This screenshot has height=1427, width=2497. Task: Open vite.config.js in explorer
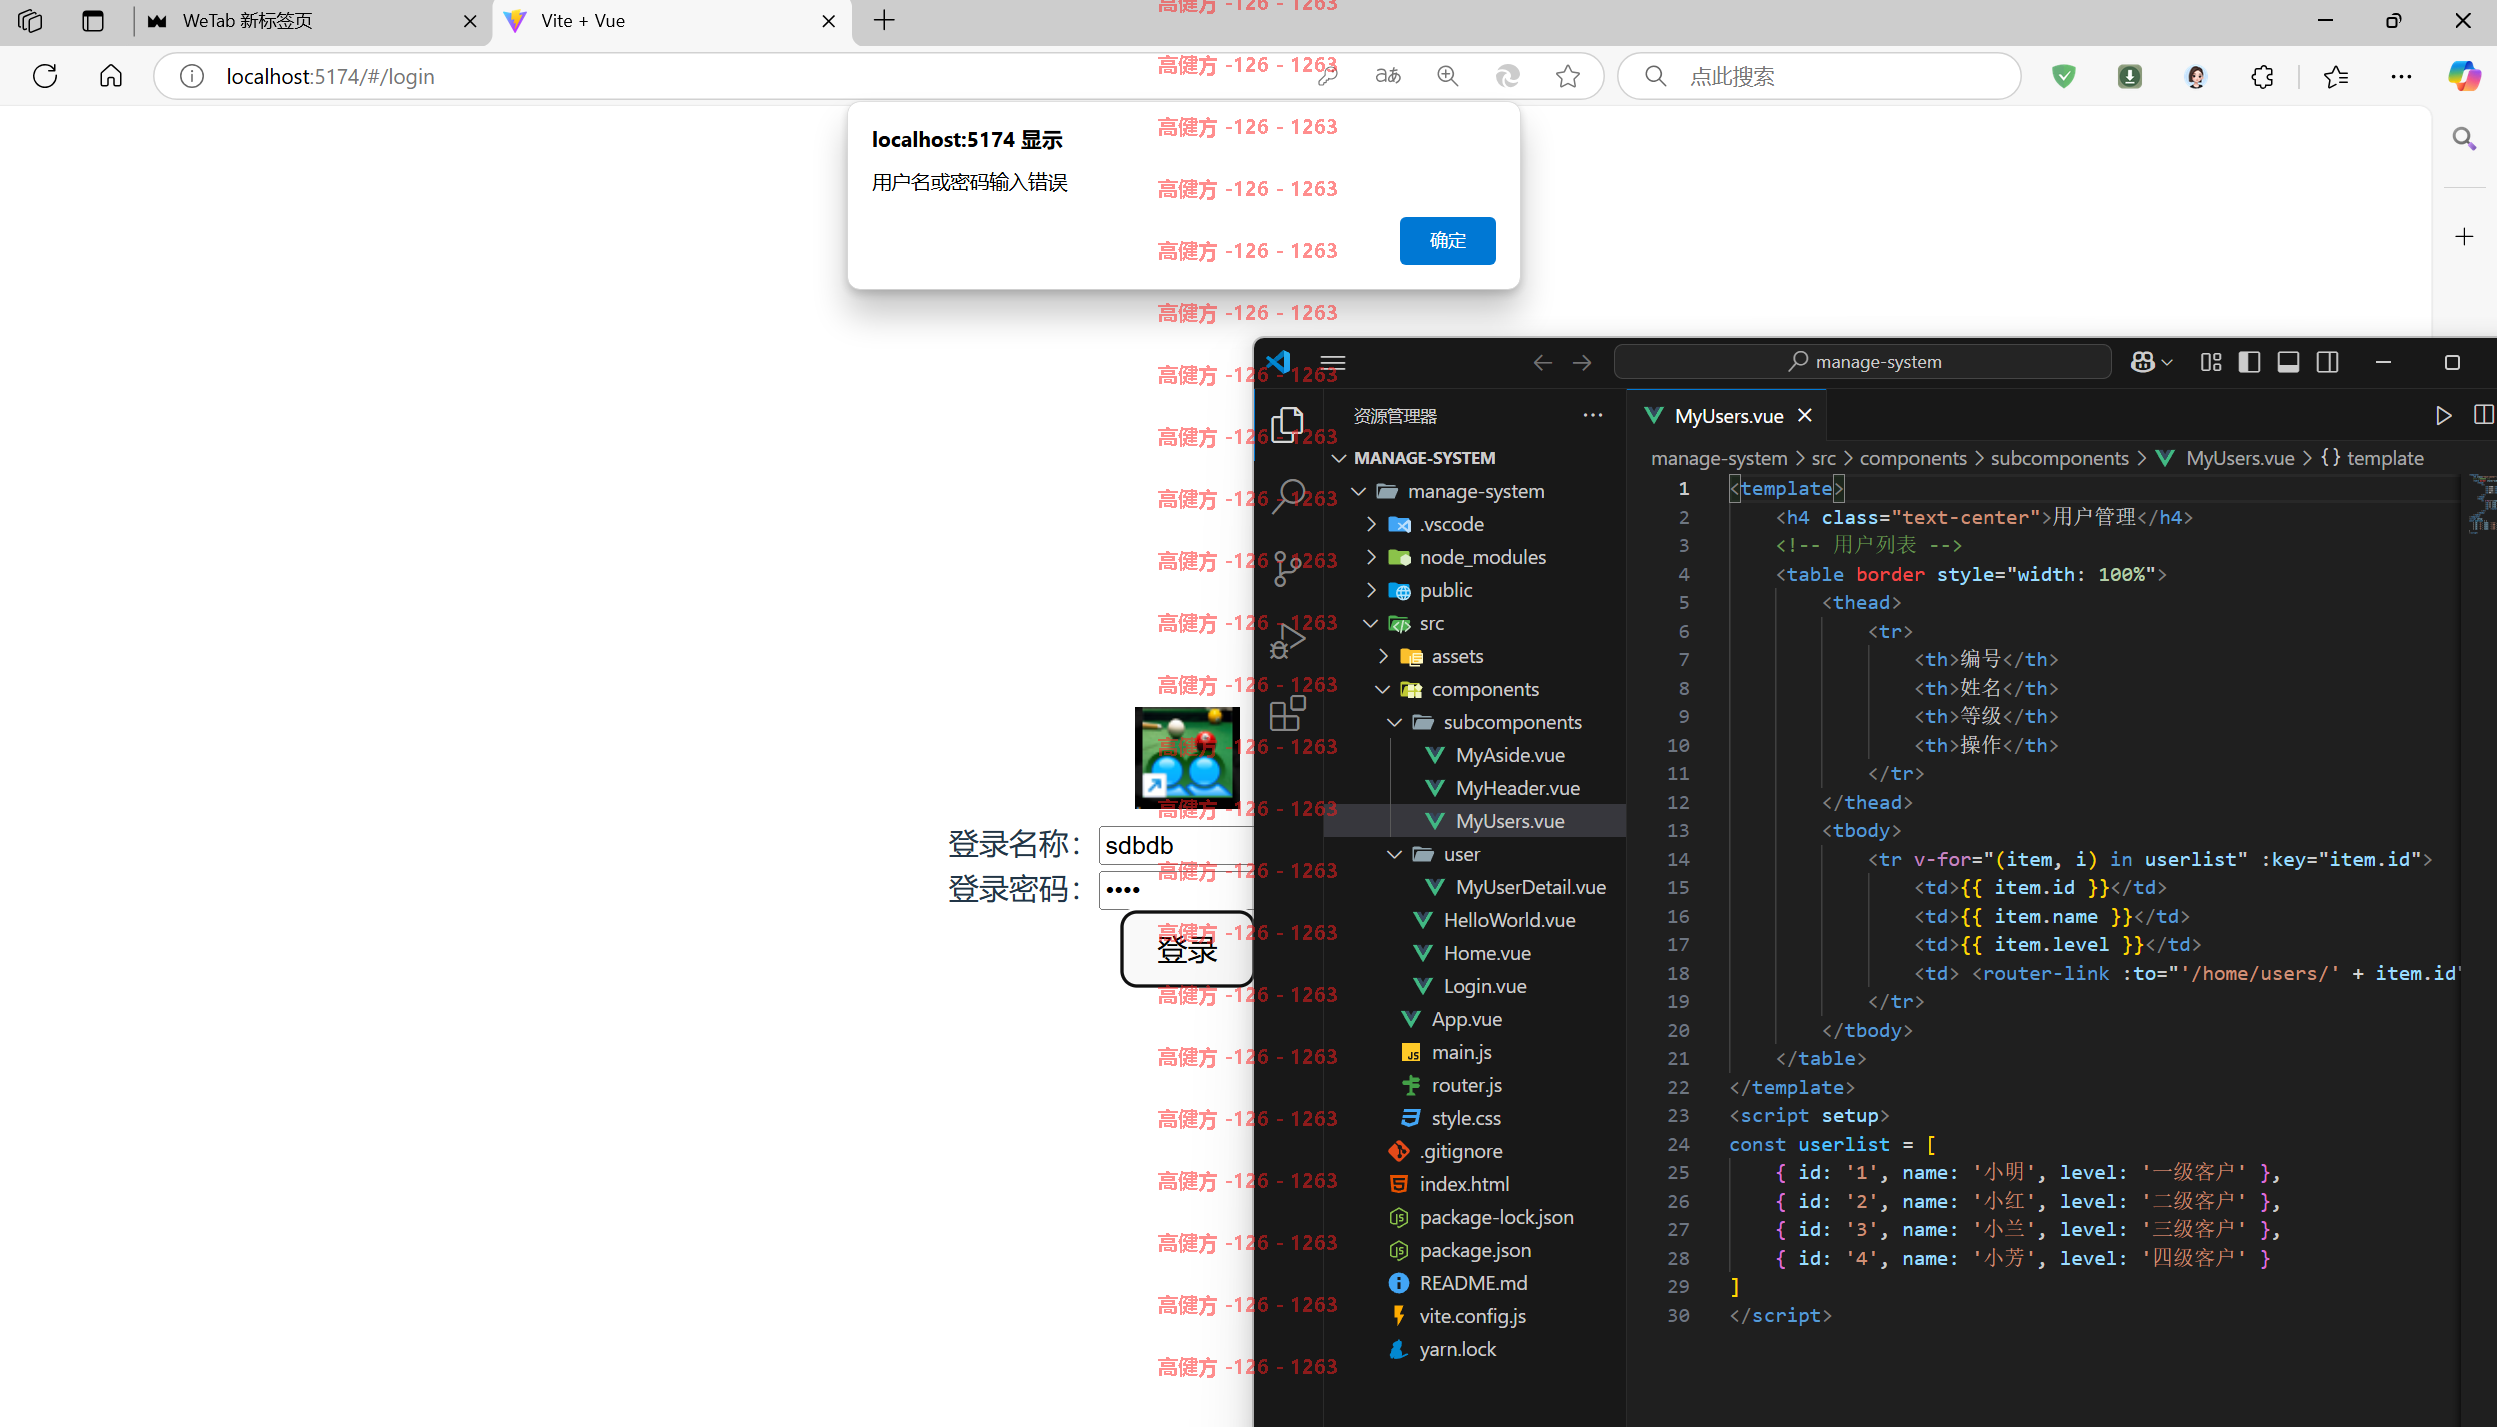pyautogui.click(x=1472, y=1316)
